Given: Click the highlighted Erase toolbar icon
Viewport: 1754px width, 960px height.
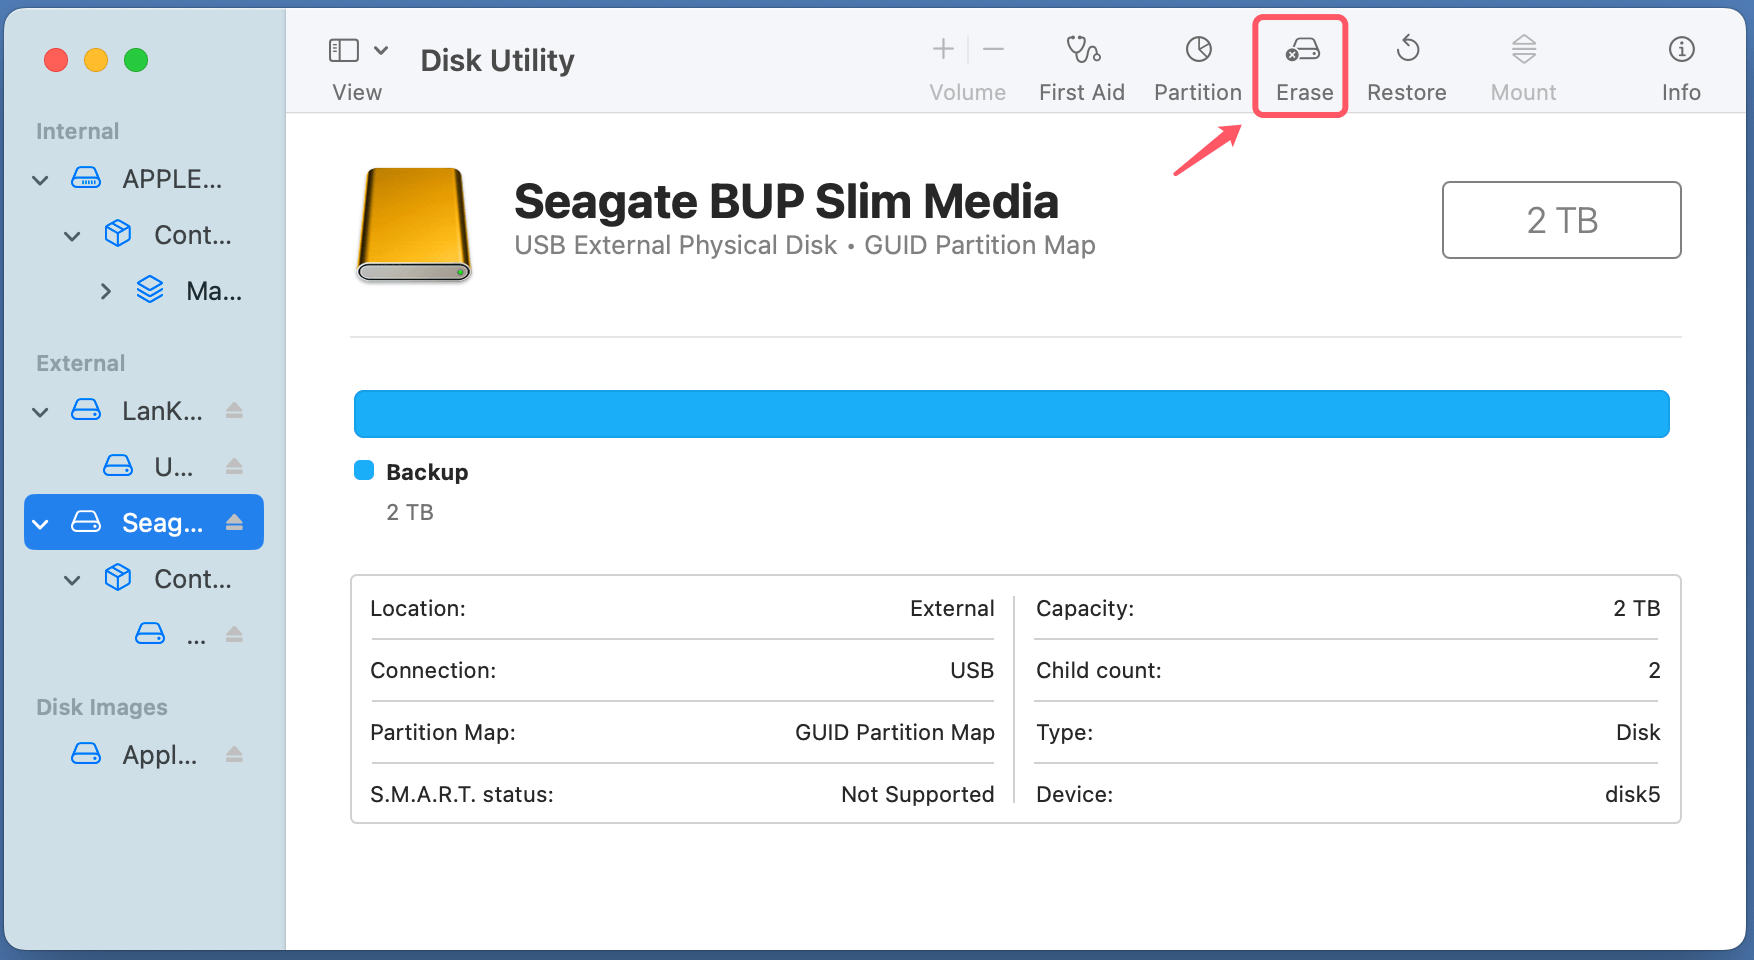Looking at the screenshot, I should [x=1301, y=63].
